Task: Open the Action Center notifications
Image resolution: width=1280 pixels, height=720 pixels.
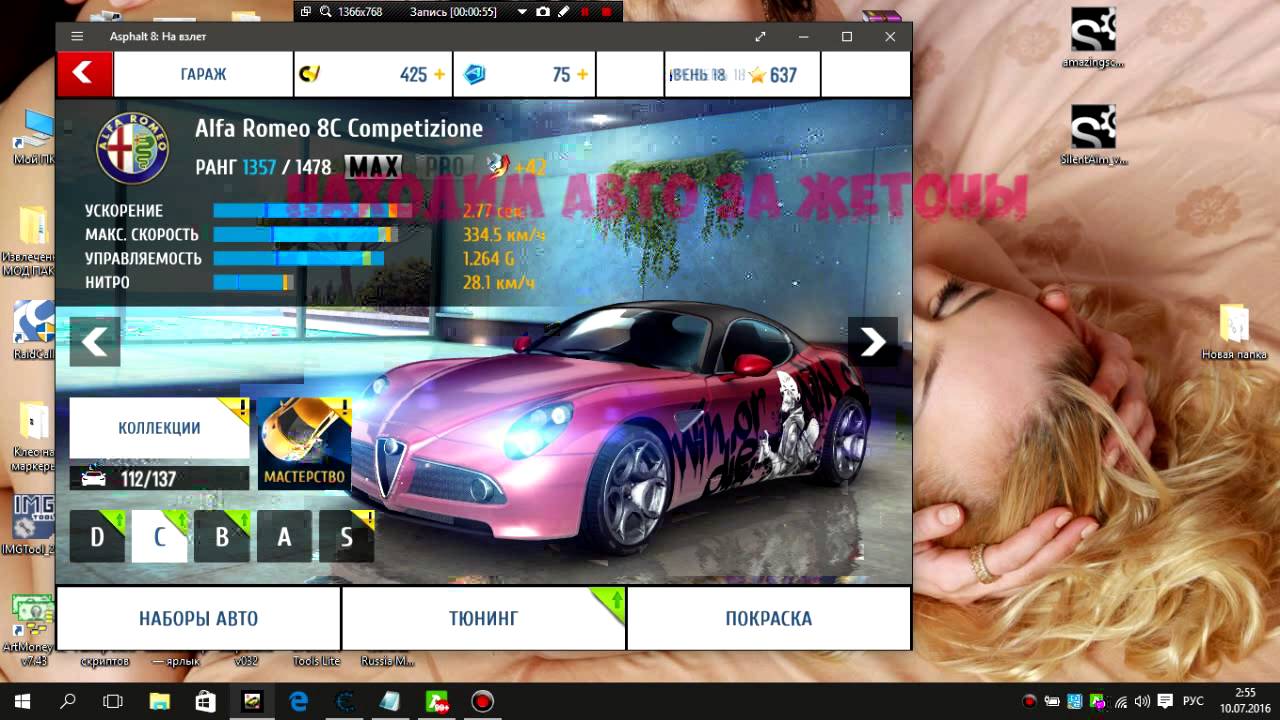Action: pos(1164,702)
